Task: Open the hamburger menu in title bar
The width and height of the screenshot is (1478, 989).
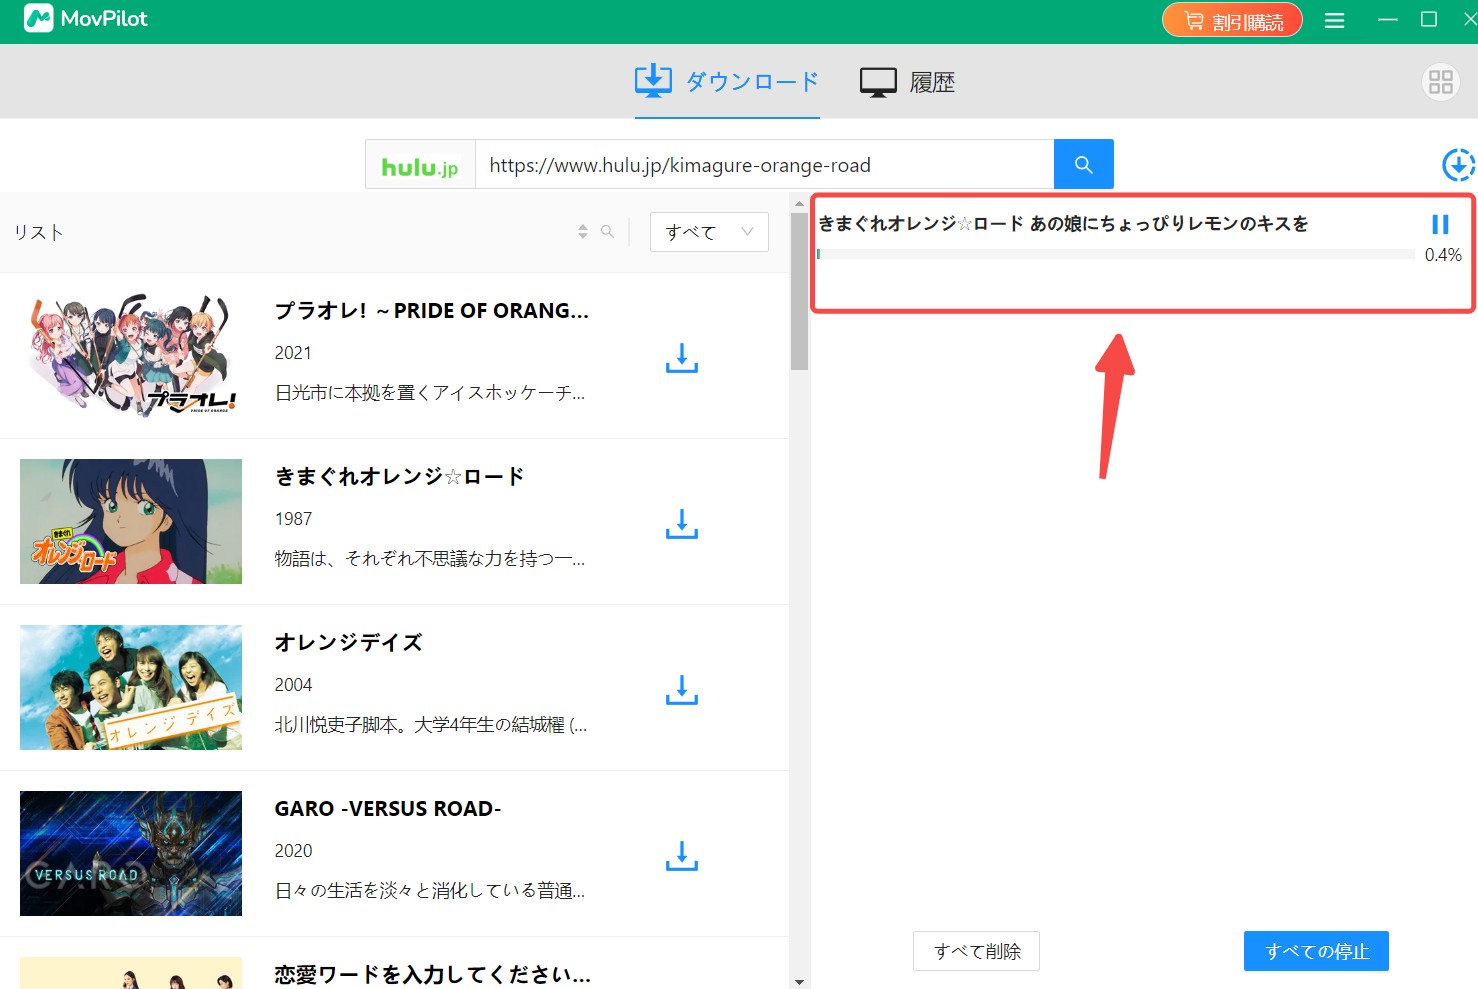Action: point(1334,20)
